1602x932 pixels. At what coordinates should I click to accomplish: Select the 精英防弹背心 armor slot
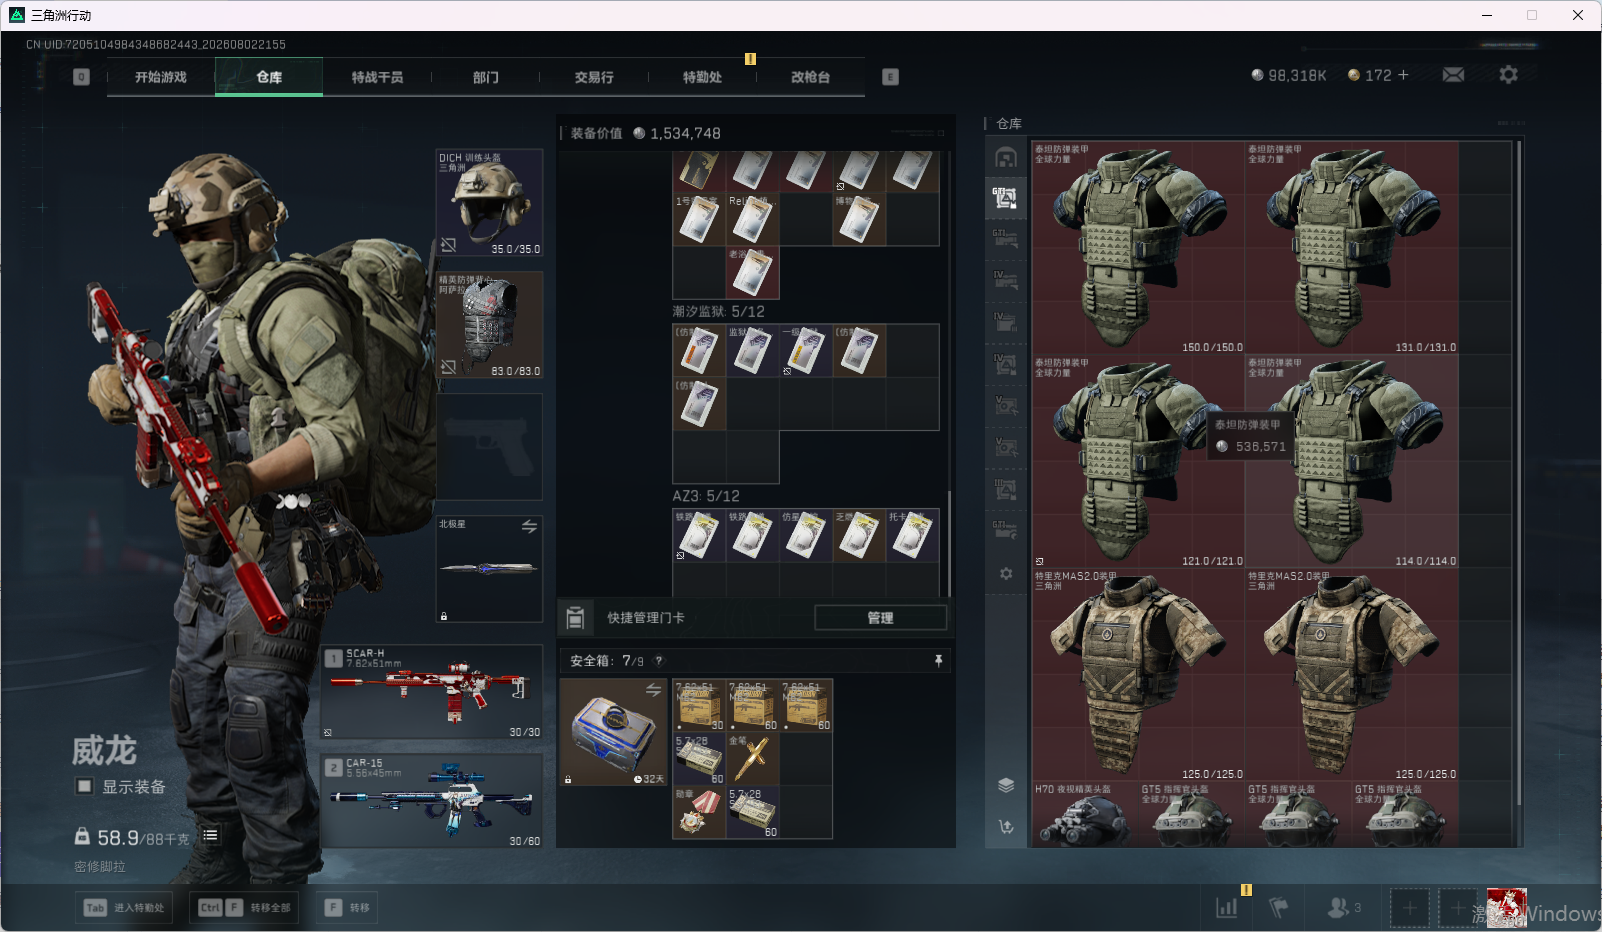[490, 325]
